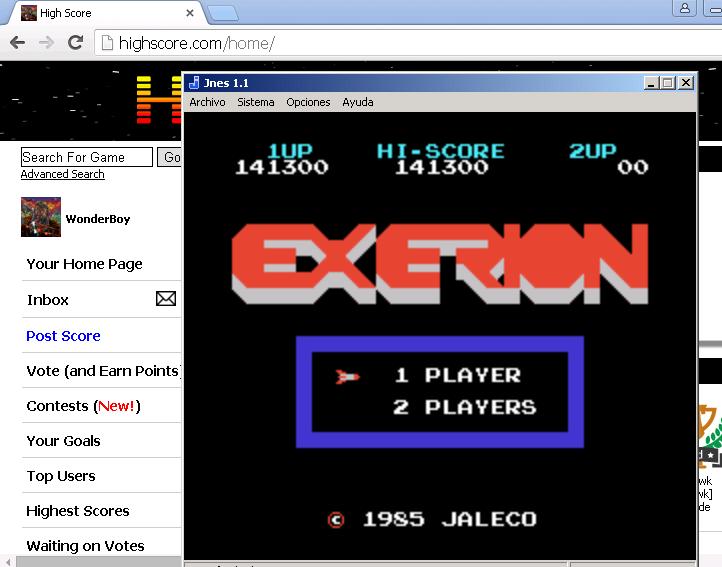
Task: Open the Highest Scores link
Action: [x=78, y=511]
